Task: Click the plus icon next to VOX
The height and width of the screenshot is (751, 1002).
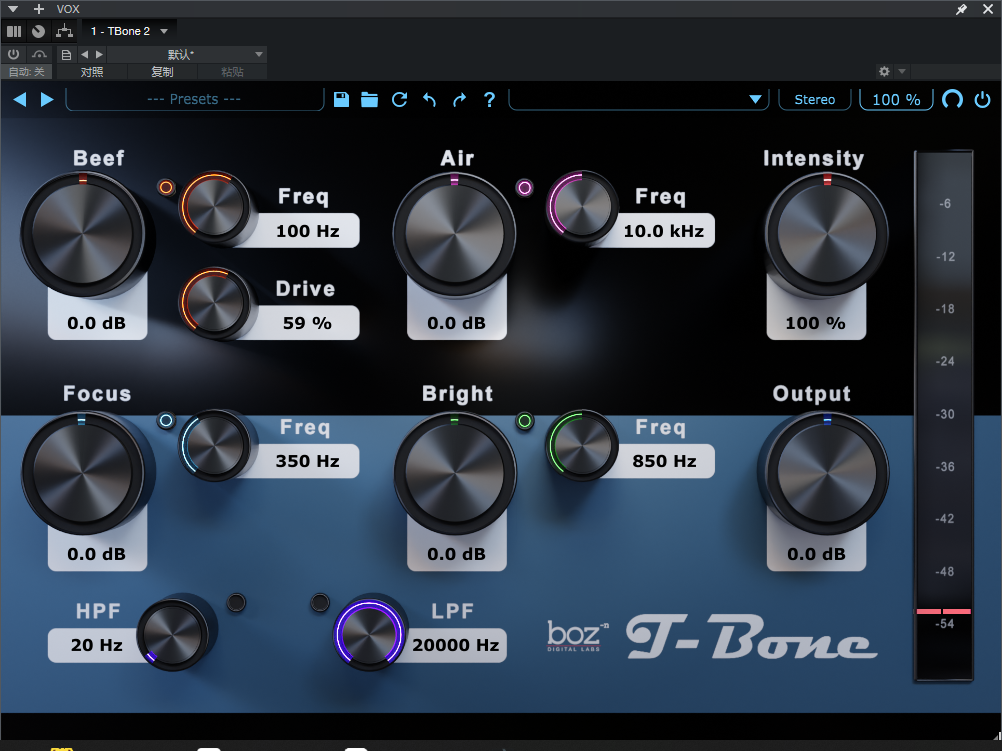Action: (39, 9)
